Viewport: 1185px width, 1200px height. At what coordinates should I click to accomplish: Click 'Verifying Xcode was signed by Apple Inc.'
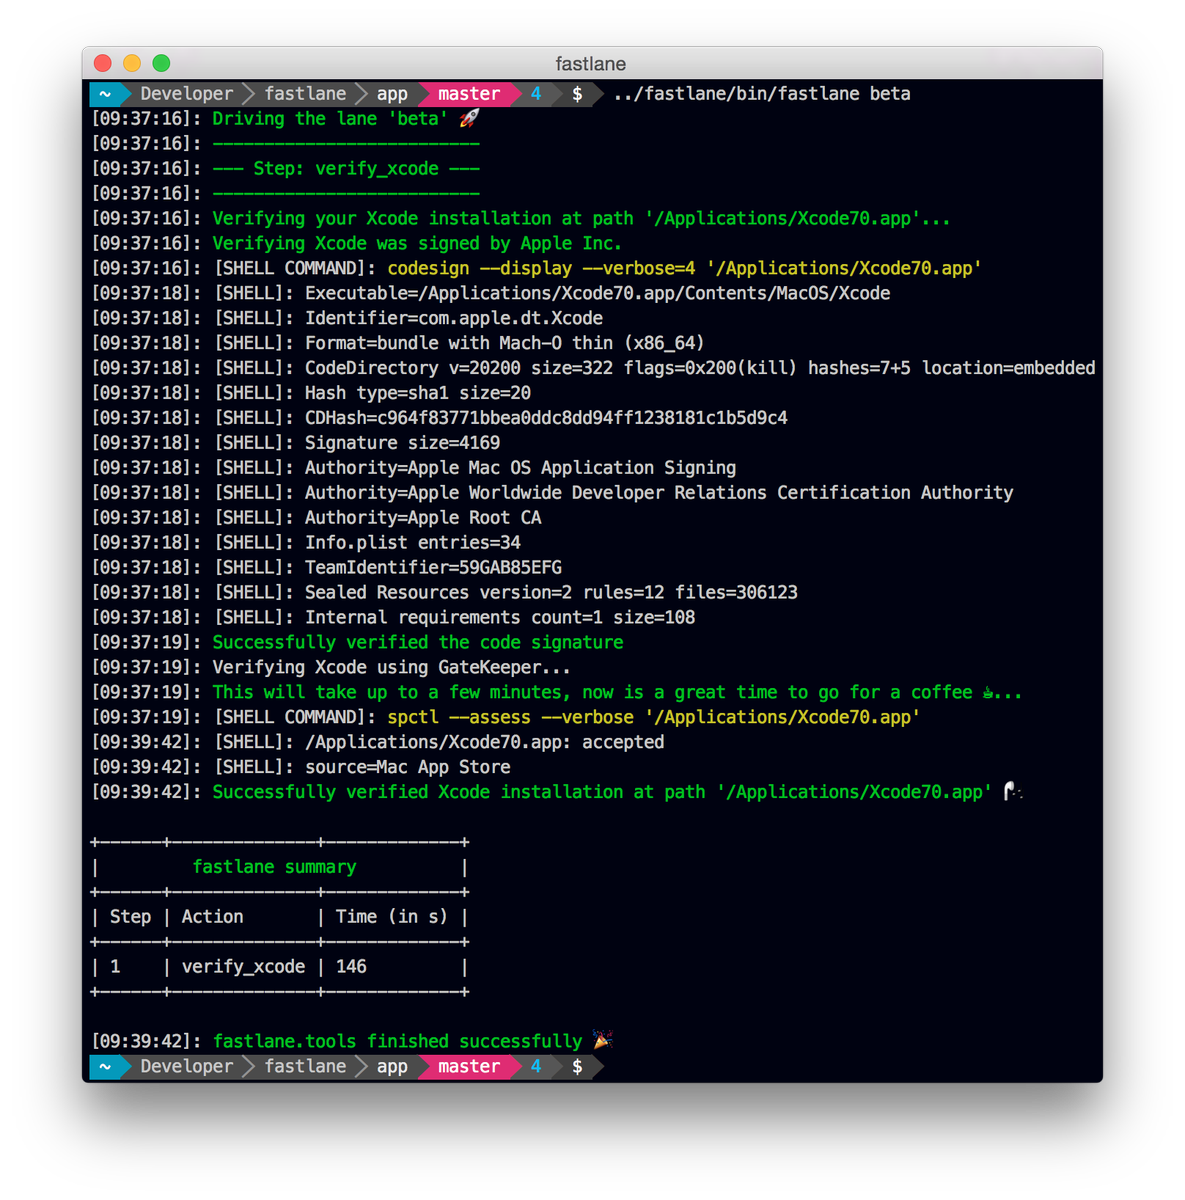click(x=417, y=243)
